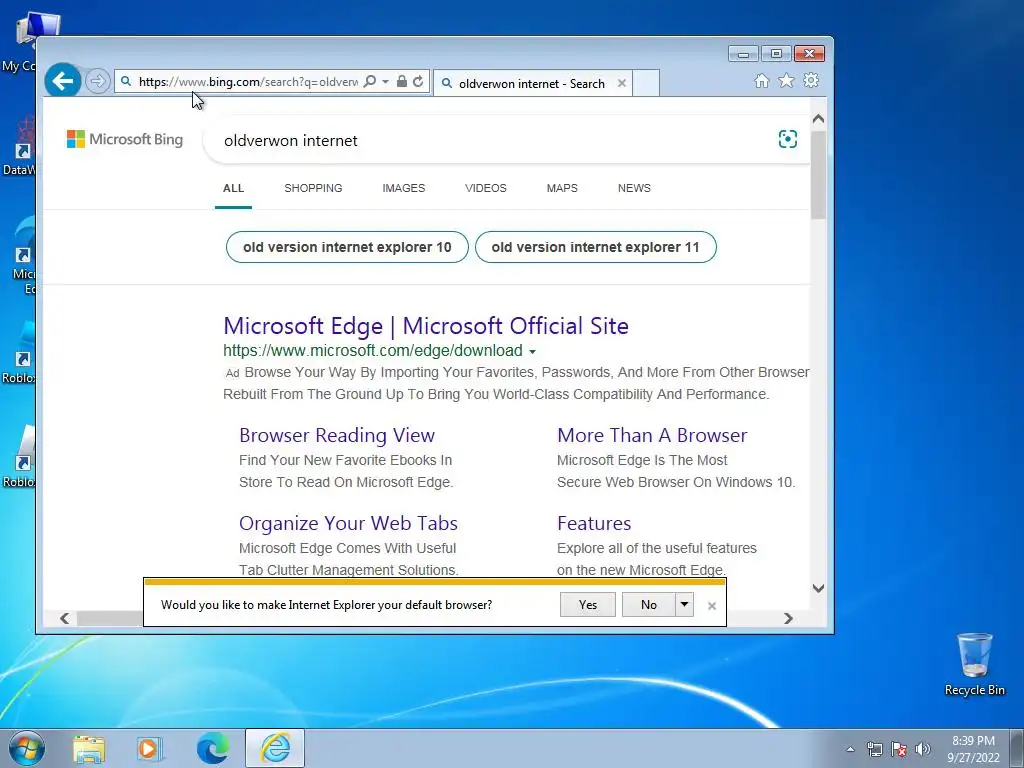Dismiss the default browser notification bar
This screenshot has height=768, width=1024.
coord(712,606)
